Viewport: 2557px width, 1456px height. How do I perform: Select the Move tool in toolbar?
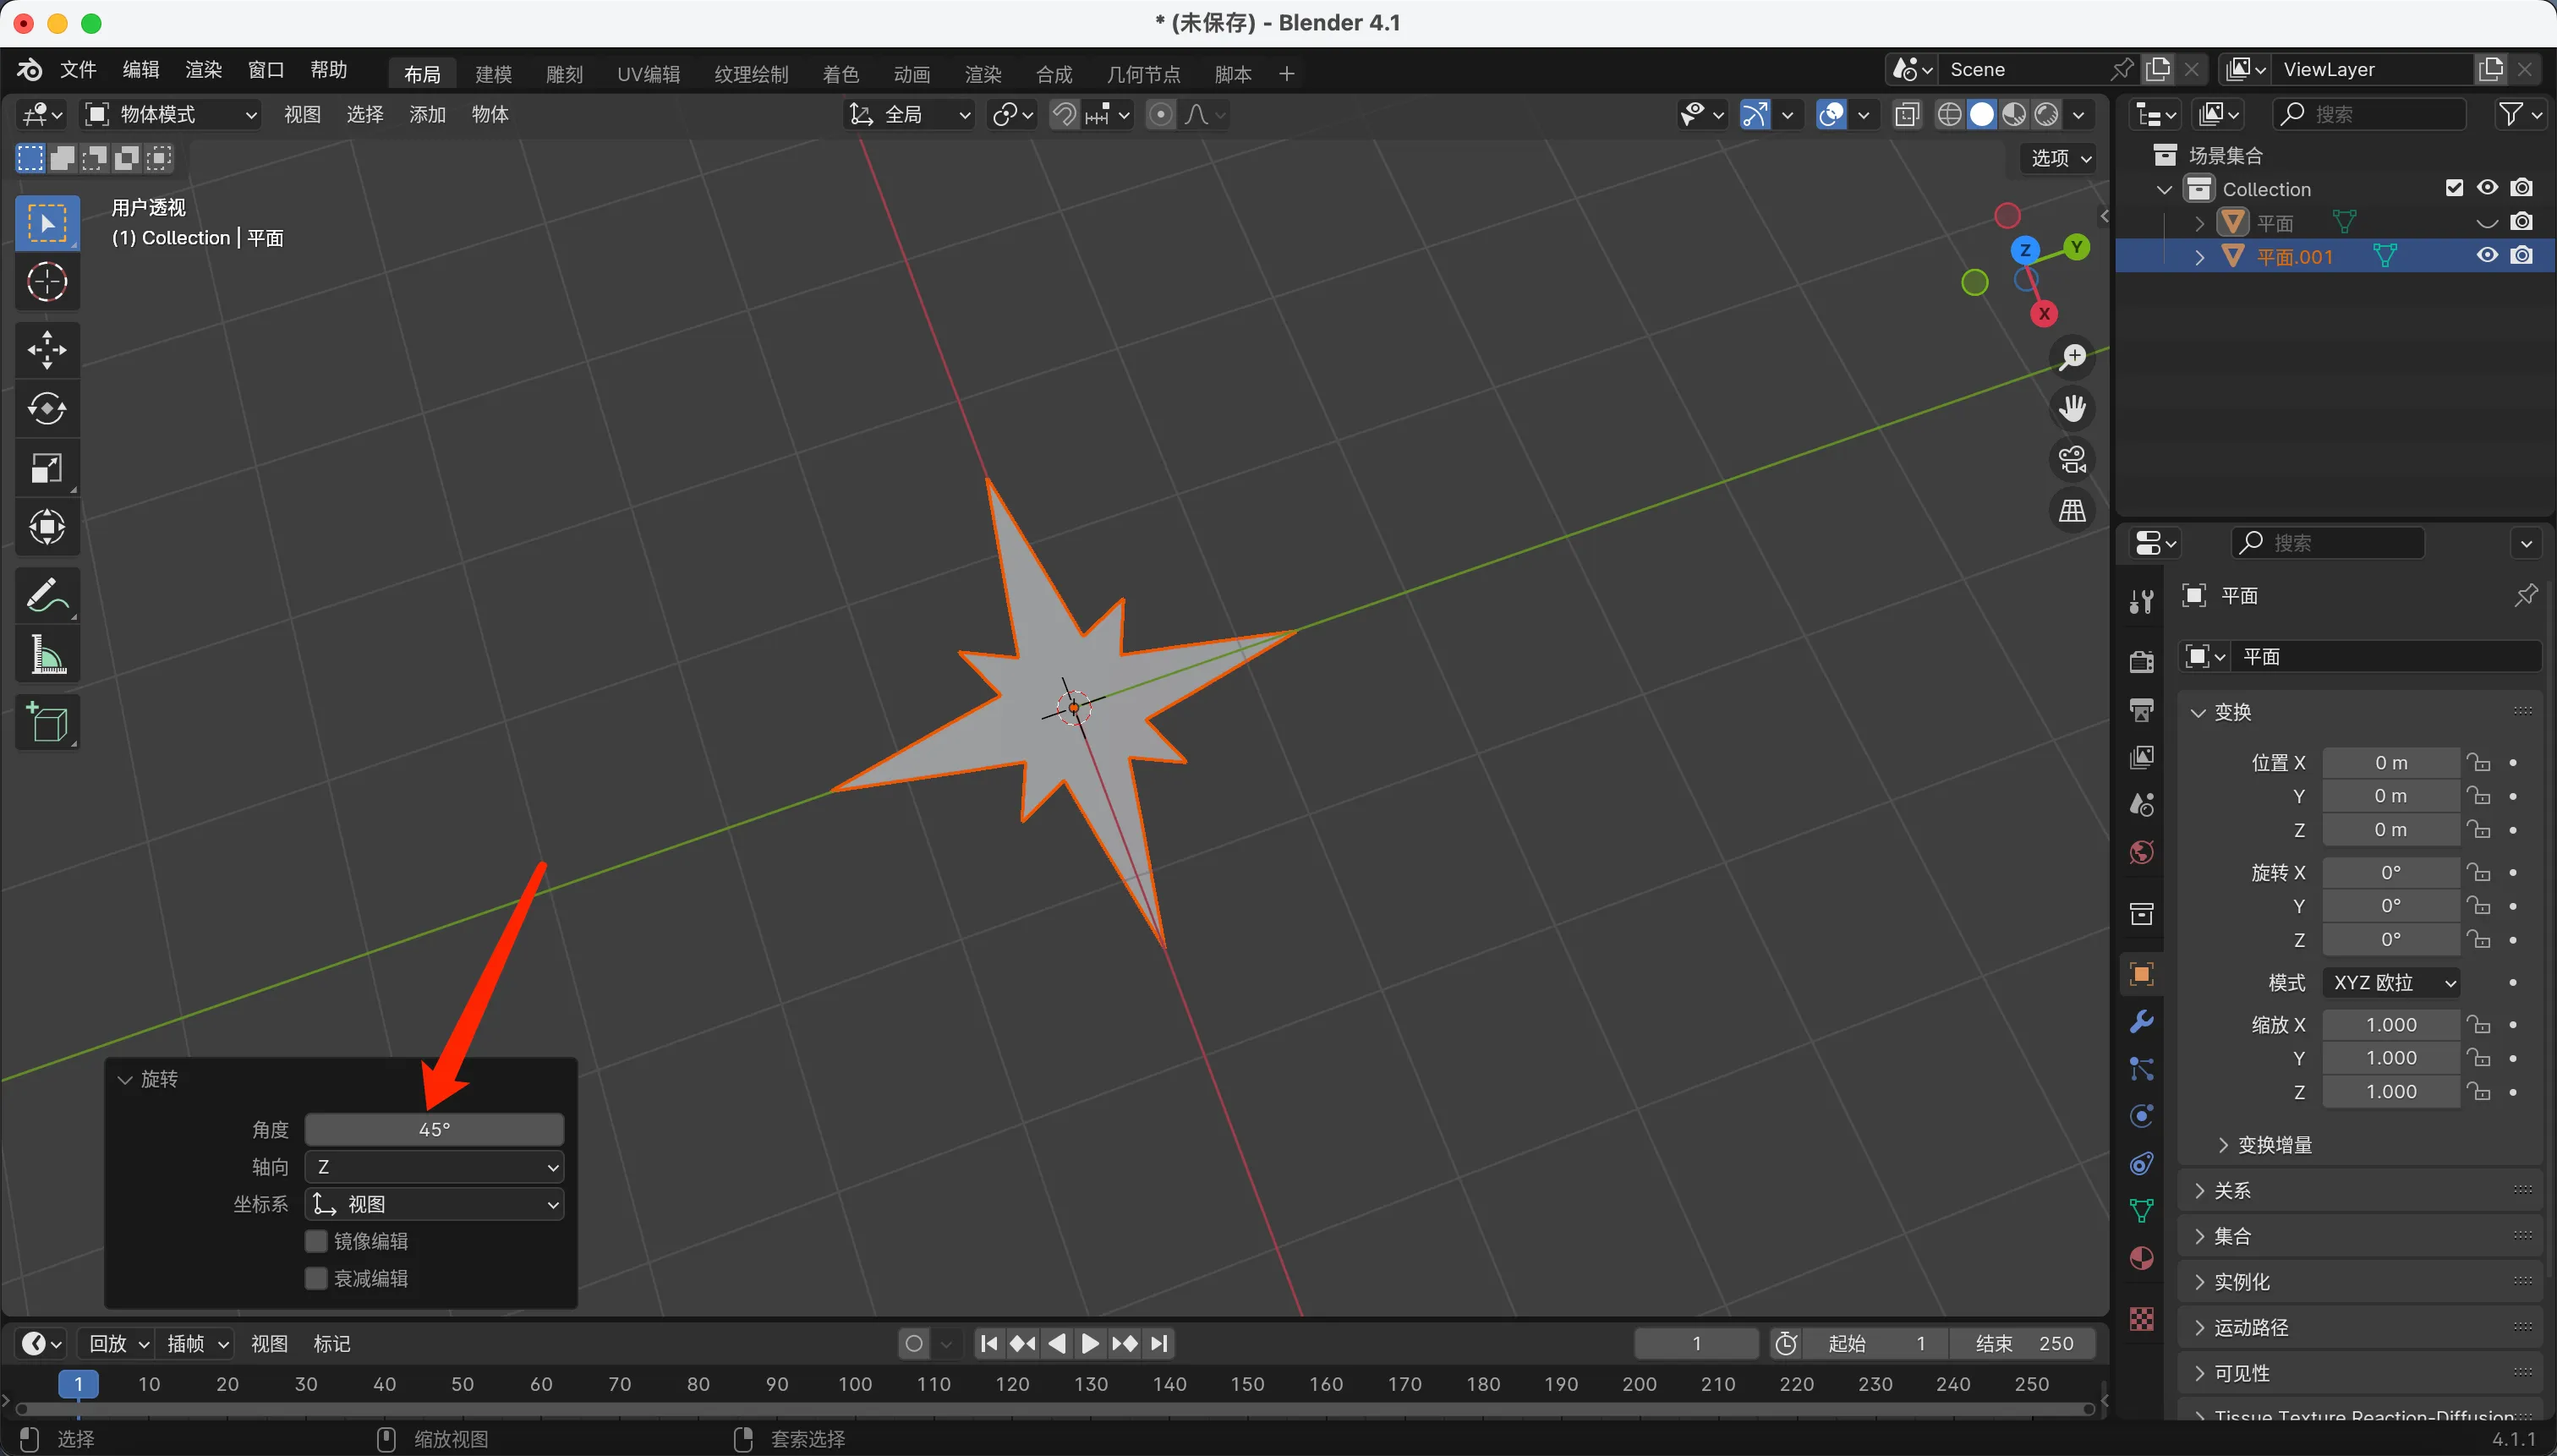47,350
